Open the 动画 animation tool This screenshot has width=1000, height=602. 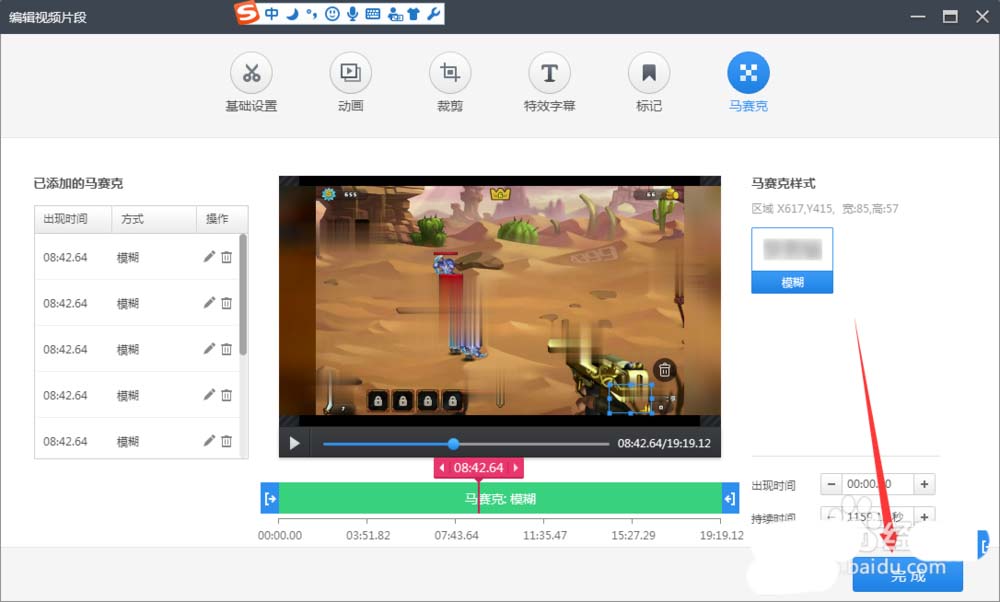[x=350, y=73]
